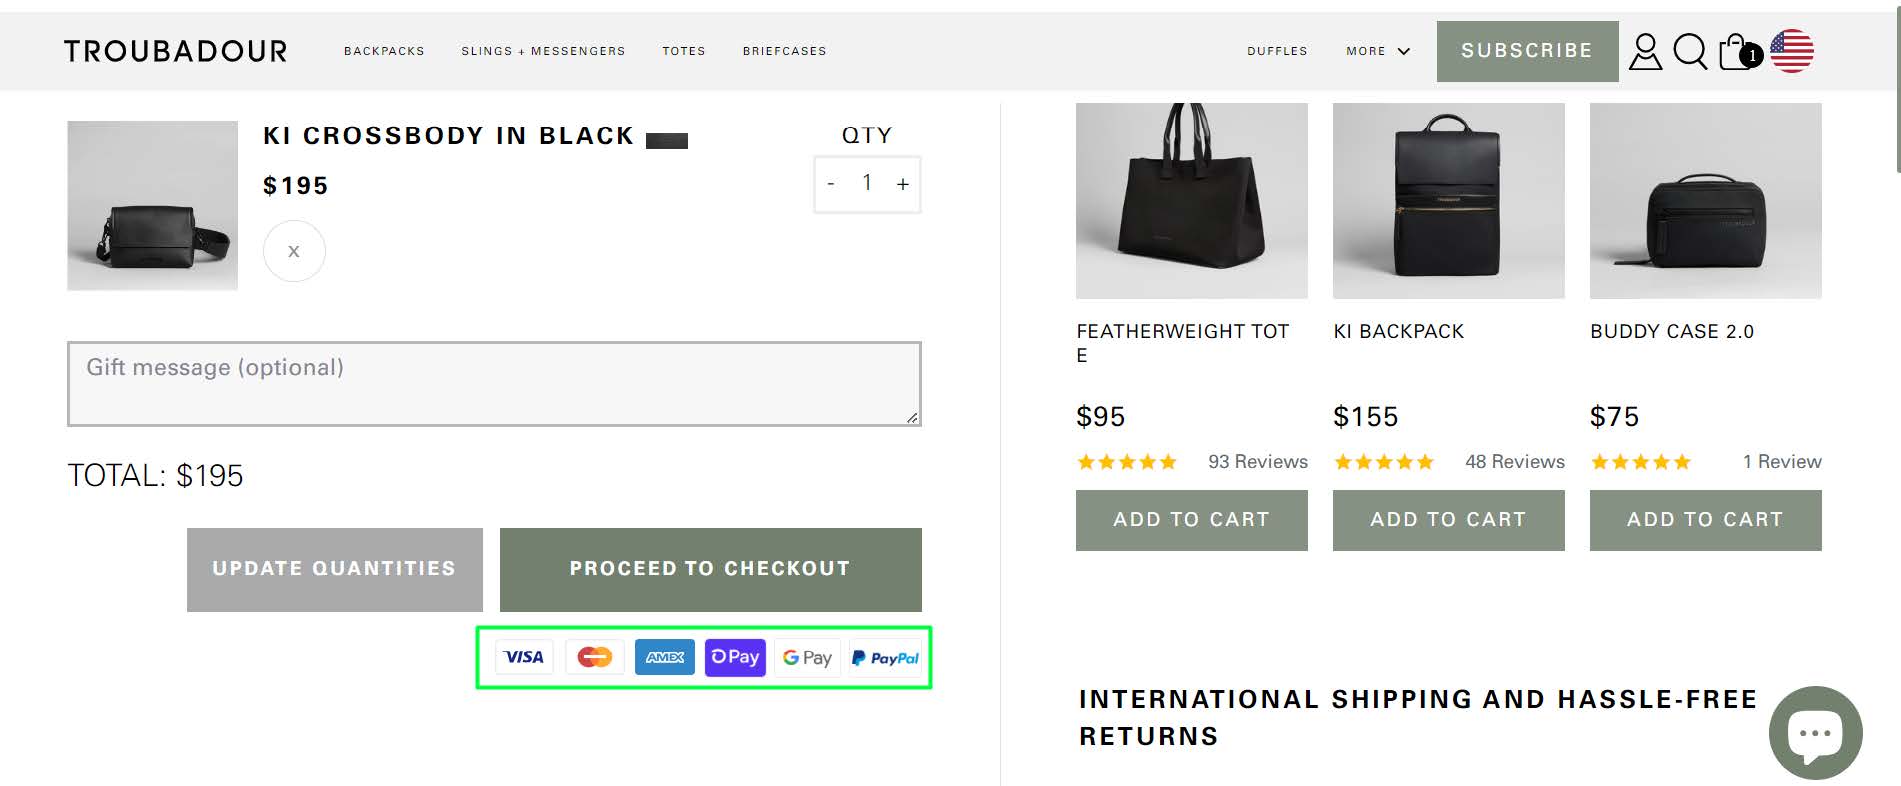Click the gift message text field
The height and width of the screenshot is (786, 1901).
[x=494, y=384]
